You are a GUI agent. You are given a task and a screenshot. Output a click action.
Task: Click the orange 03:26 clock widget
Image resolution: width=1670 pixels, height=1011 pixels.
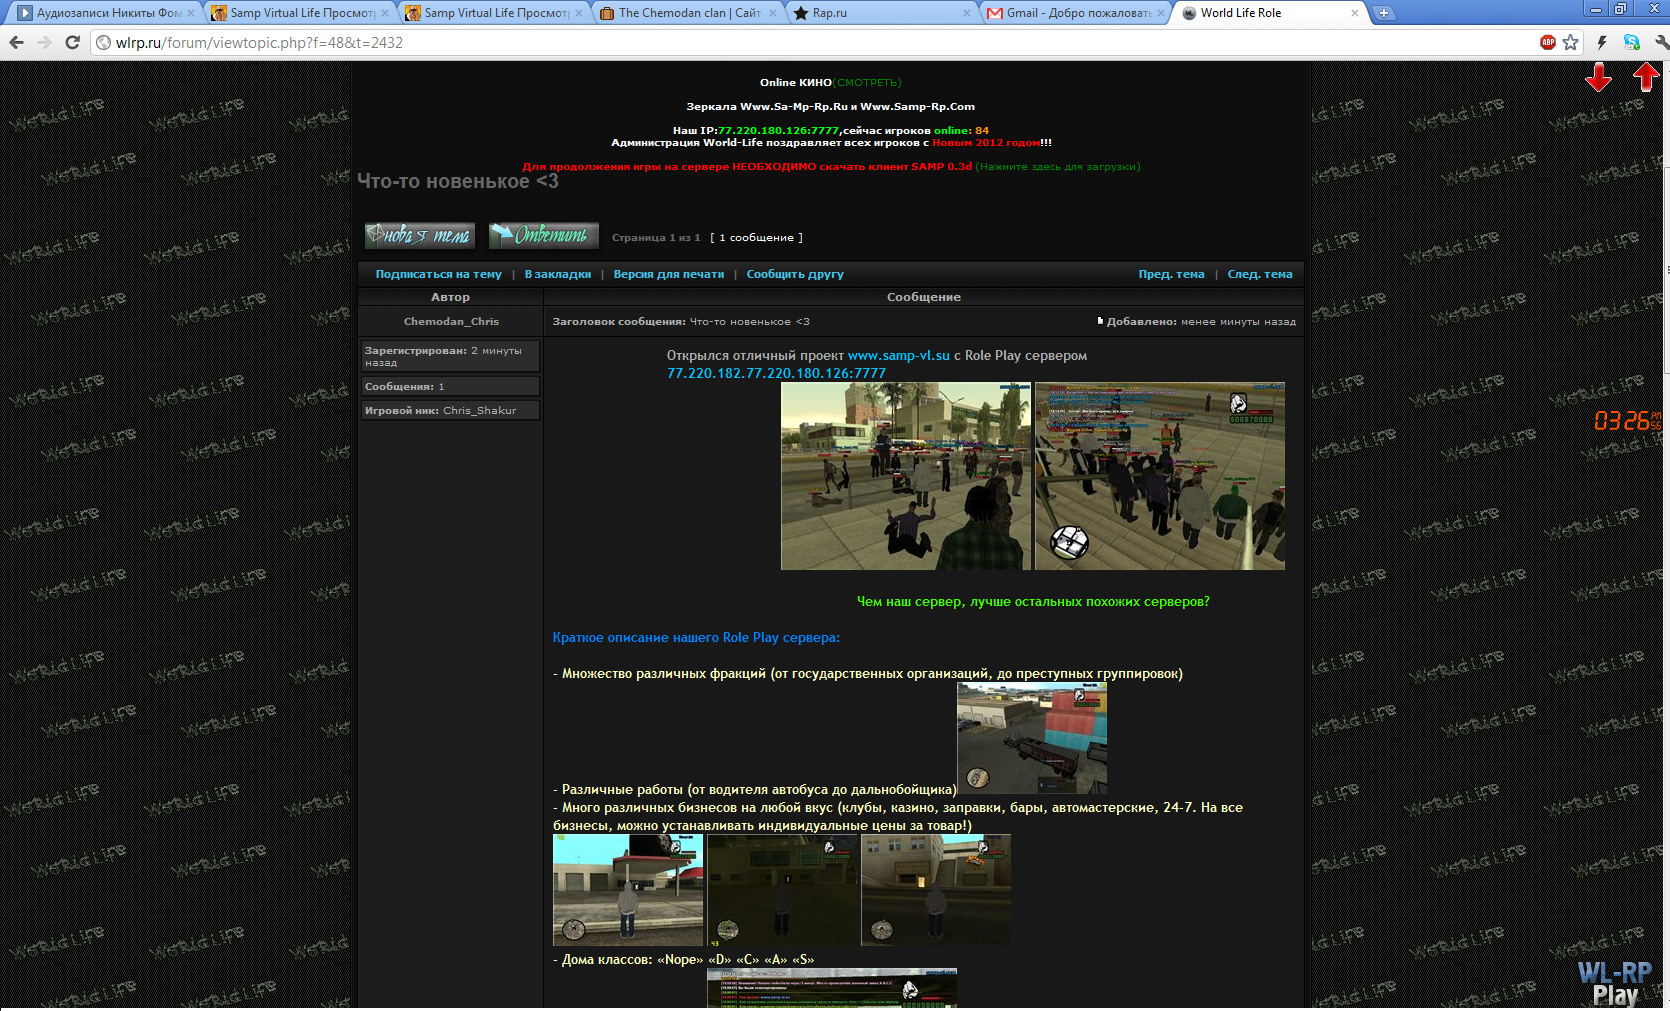[1627, 420]
